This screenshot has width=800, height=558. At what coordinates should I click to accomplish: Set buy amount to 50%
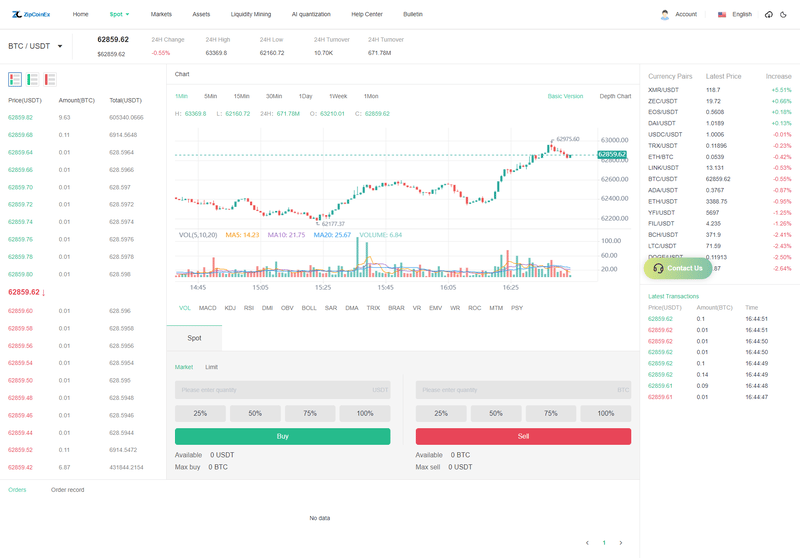(x=255, y=413)
